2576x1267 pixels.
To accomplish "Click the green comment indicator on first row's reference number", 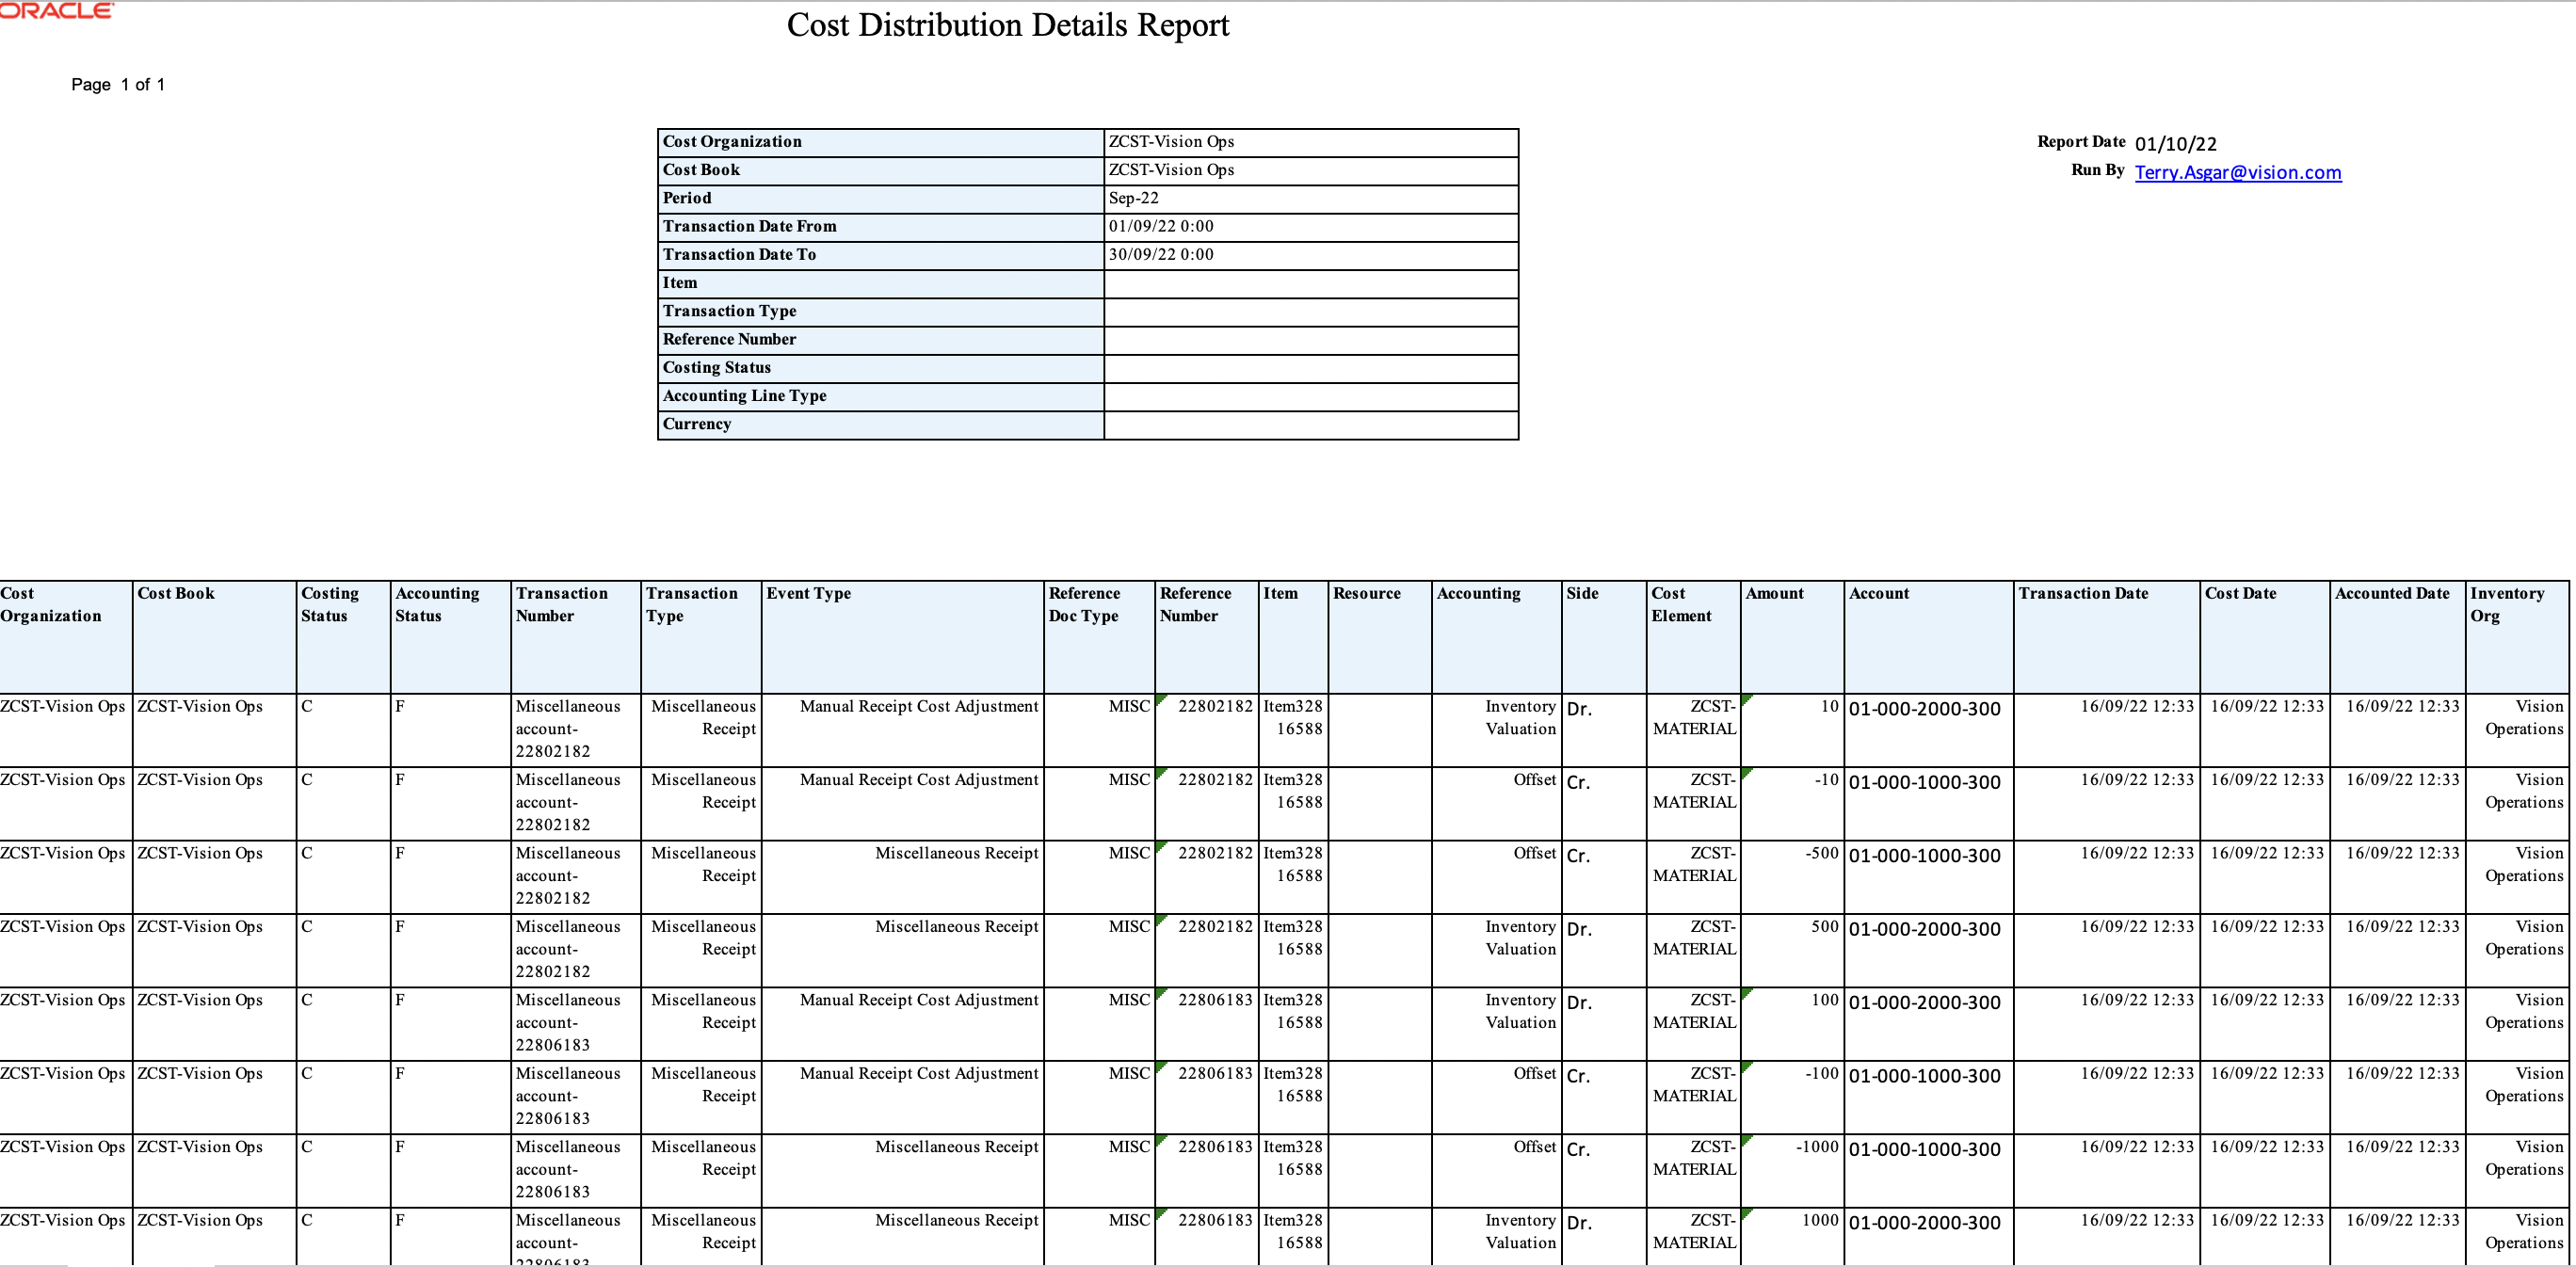I will (1160, 699).
